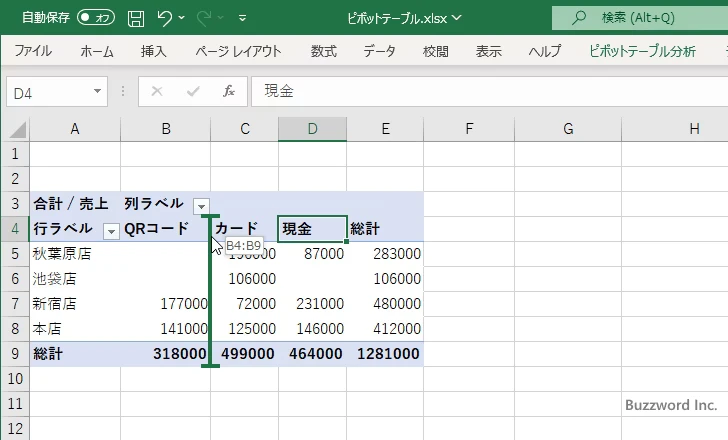
Task: Click the 現金 cell D4
Action: point(312,229)
